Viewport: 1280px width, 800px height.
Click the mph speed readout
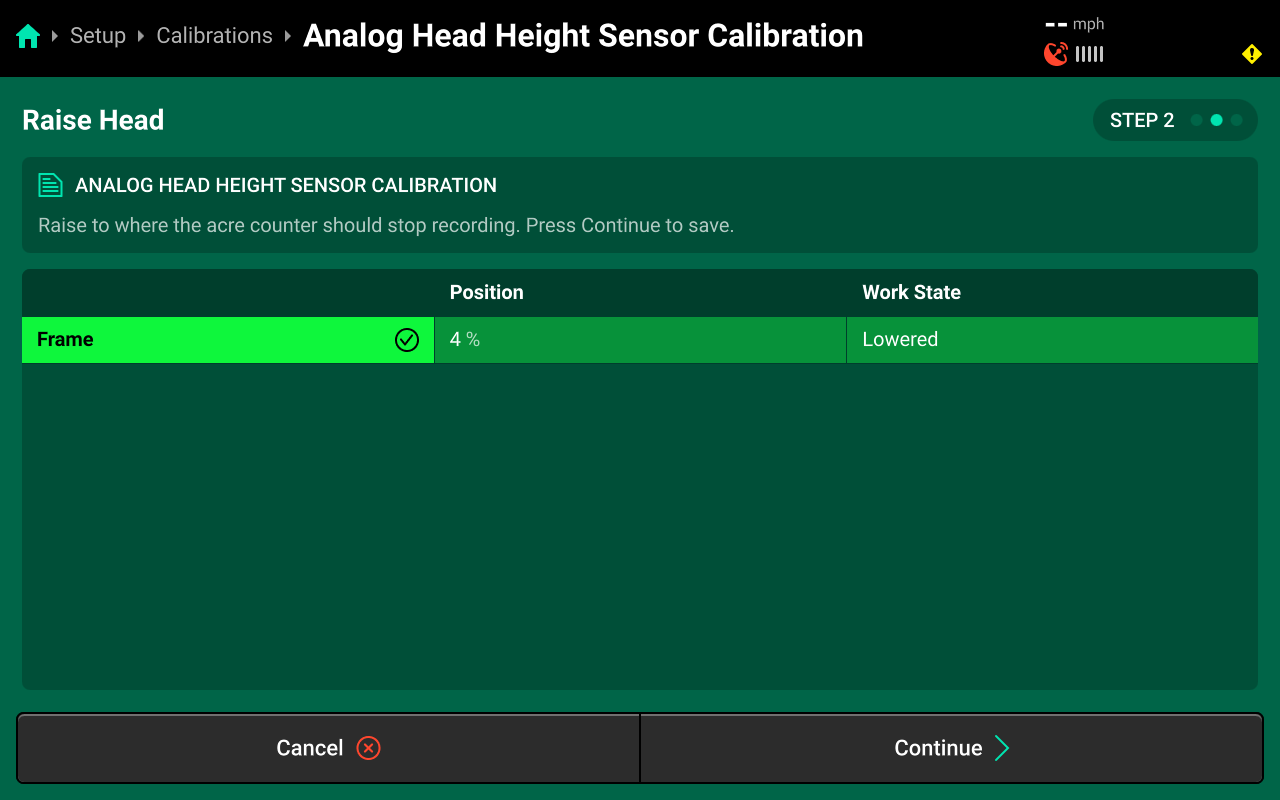pyautogui.click(x=1075, y=24)
